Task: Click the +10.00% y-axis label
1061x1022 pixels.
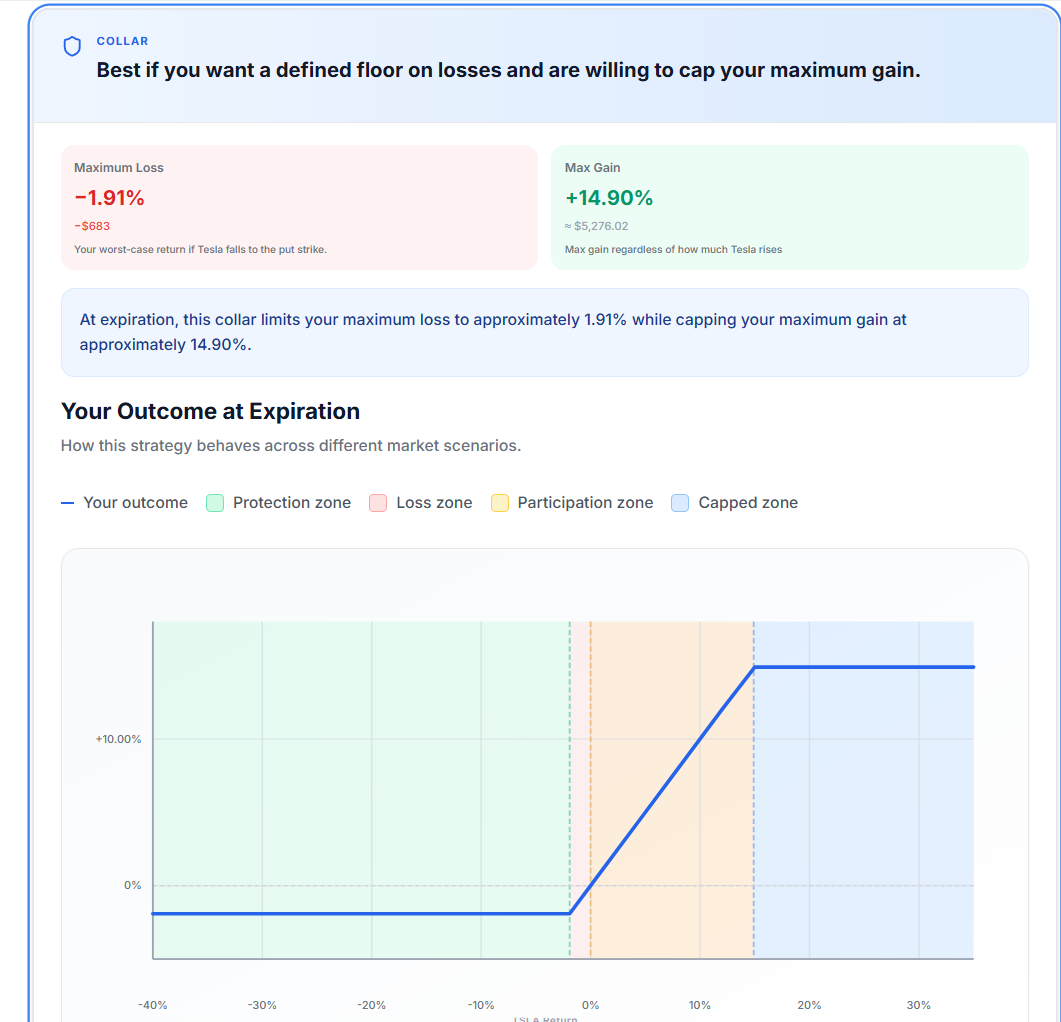Action: coord(118,739)
